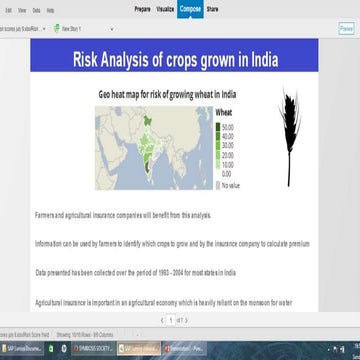Viewport: 360px width, 360px height.
Task: Click the Preview button
Action: pos(346,29)
